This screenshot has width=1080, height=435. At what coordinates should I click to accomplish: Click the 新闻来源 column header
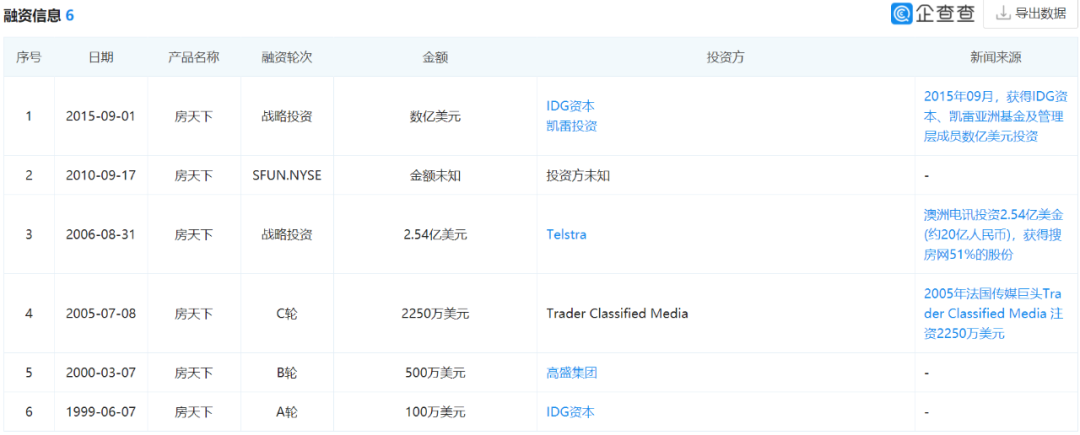click(x=996, y=58)
